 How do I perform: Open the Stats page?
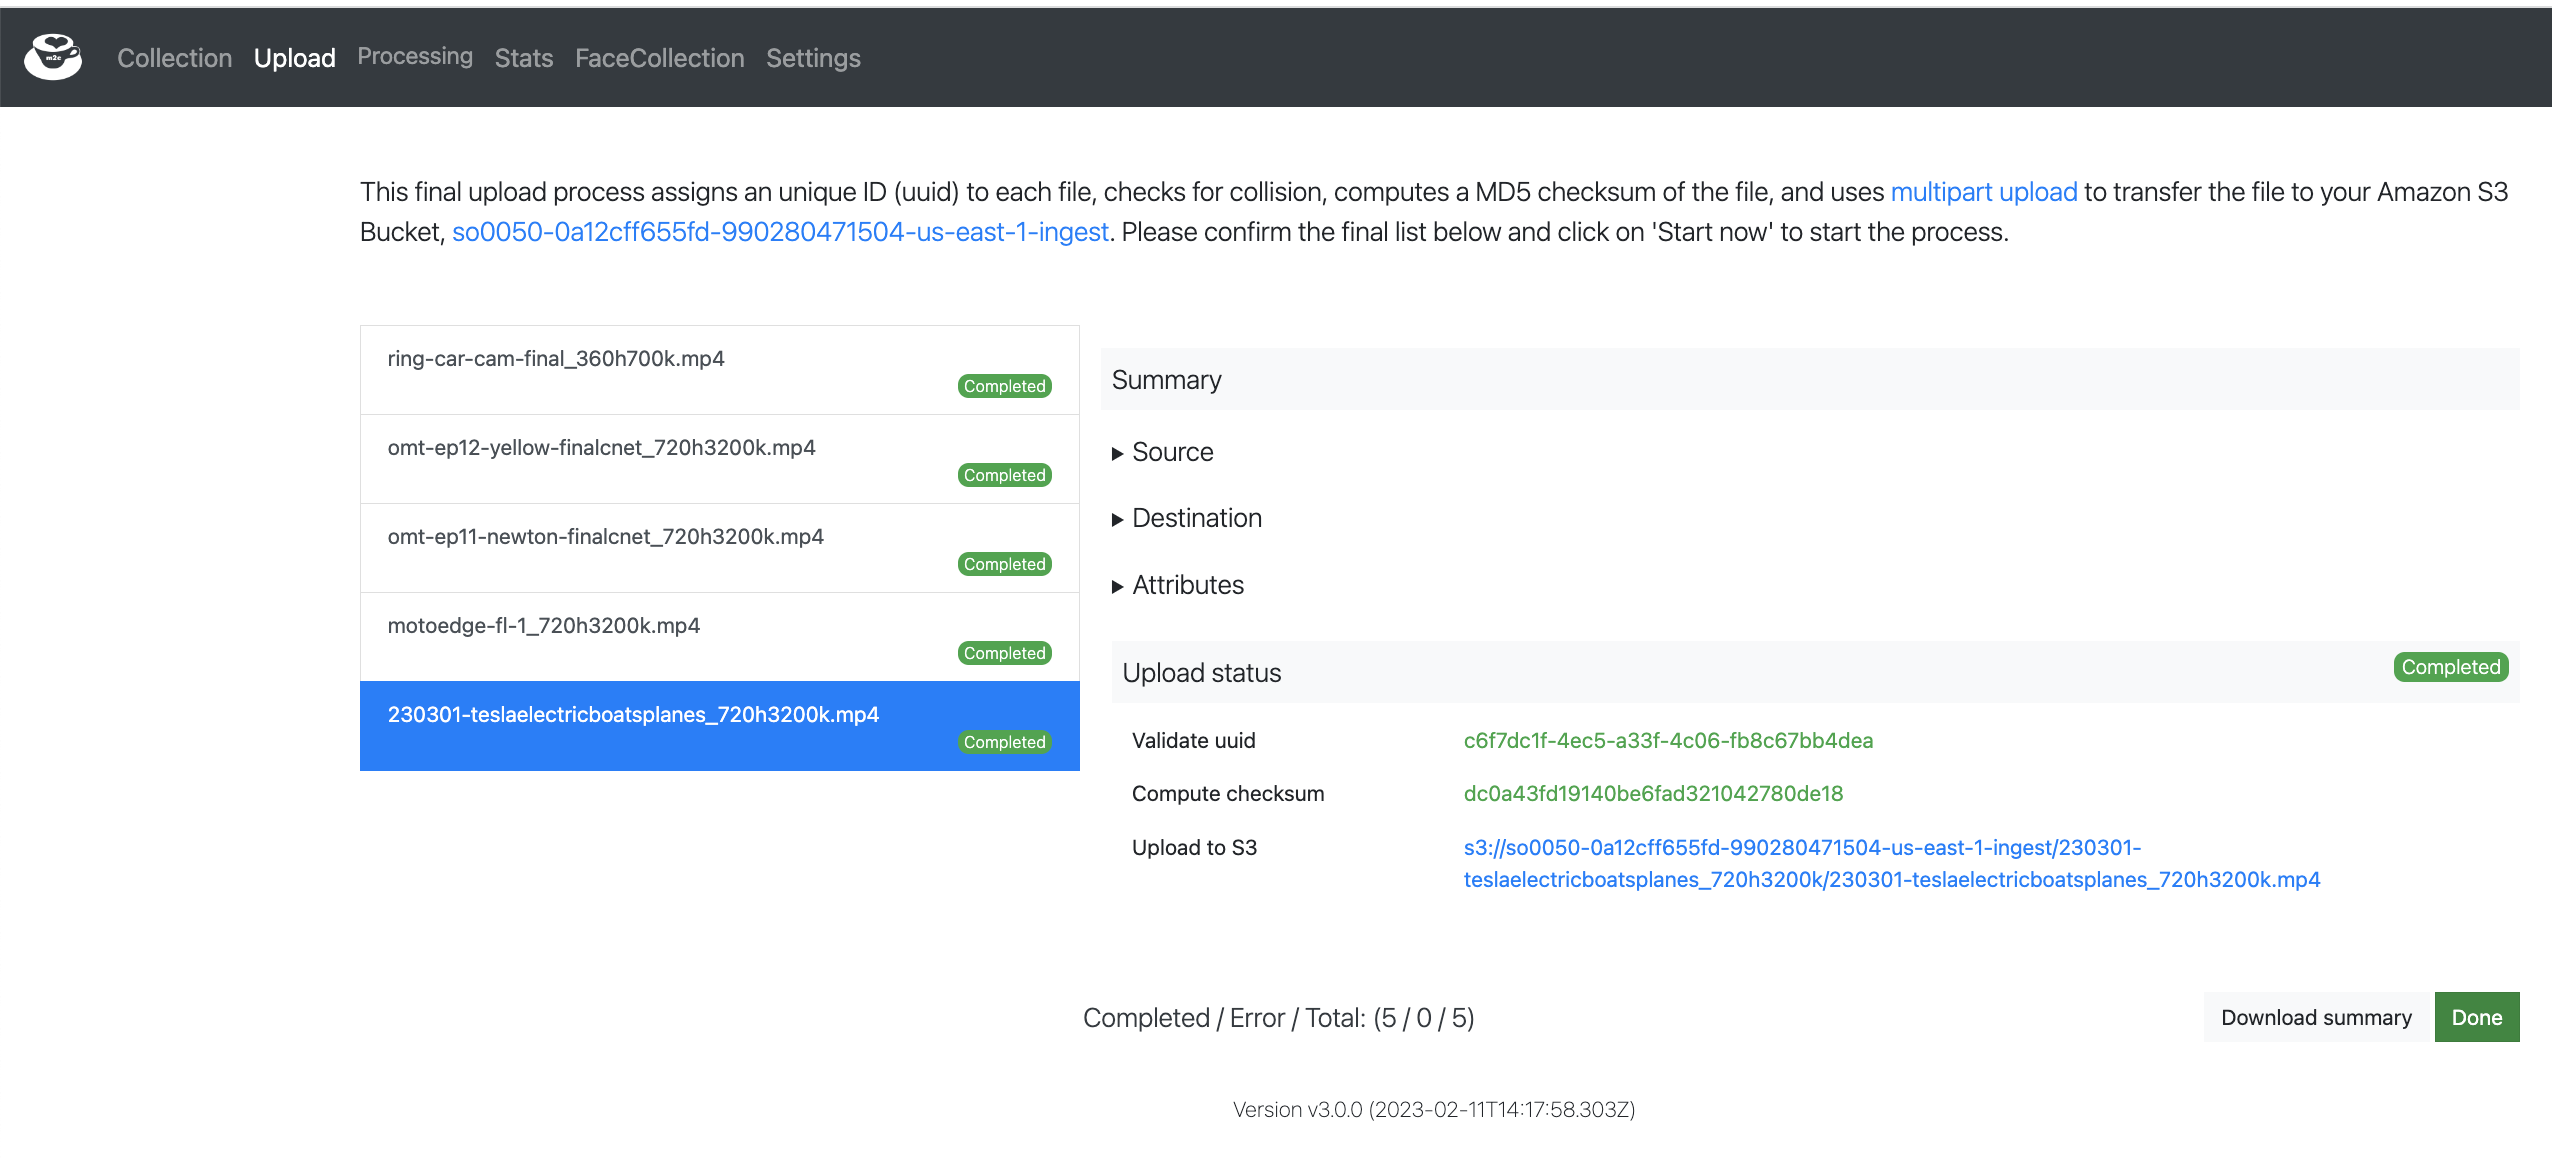click(523, 58)
